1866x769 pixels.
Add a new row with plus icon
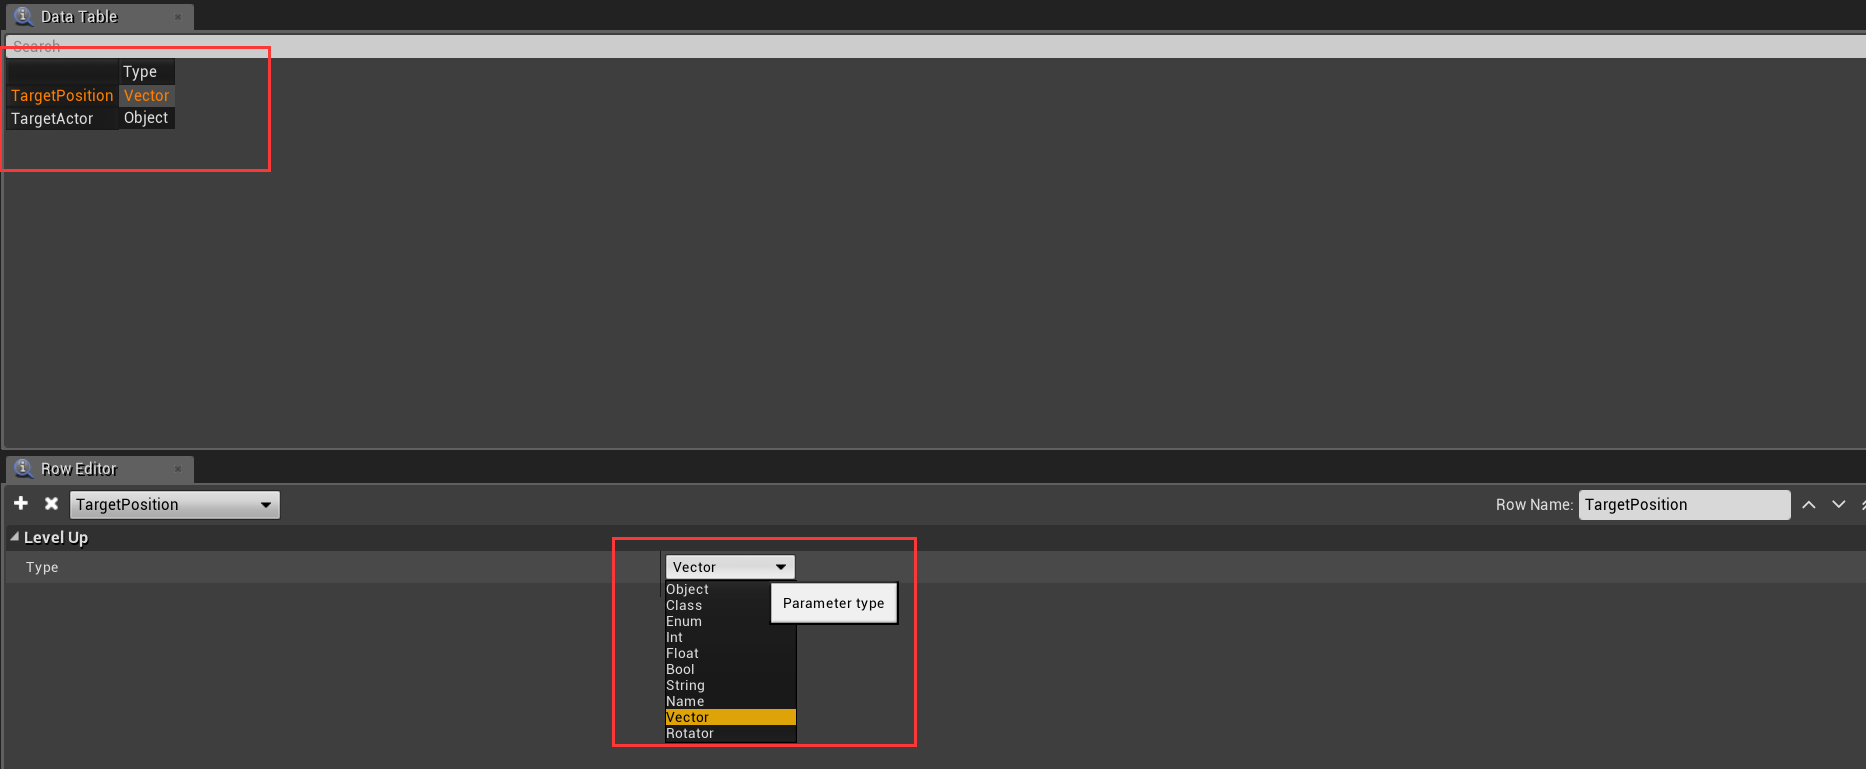click(x=21, y=503)
